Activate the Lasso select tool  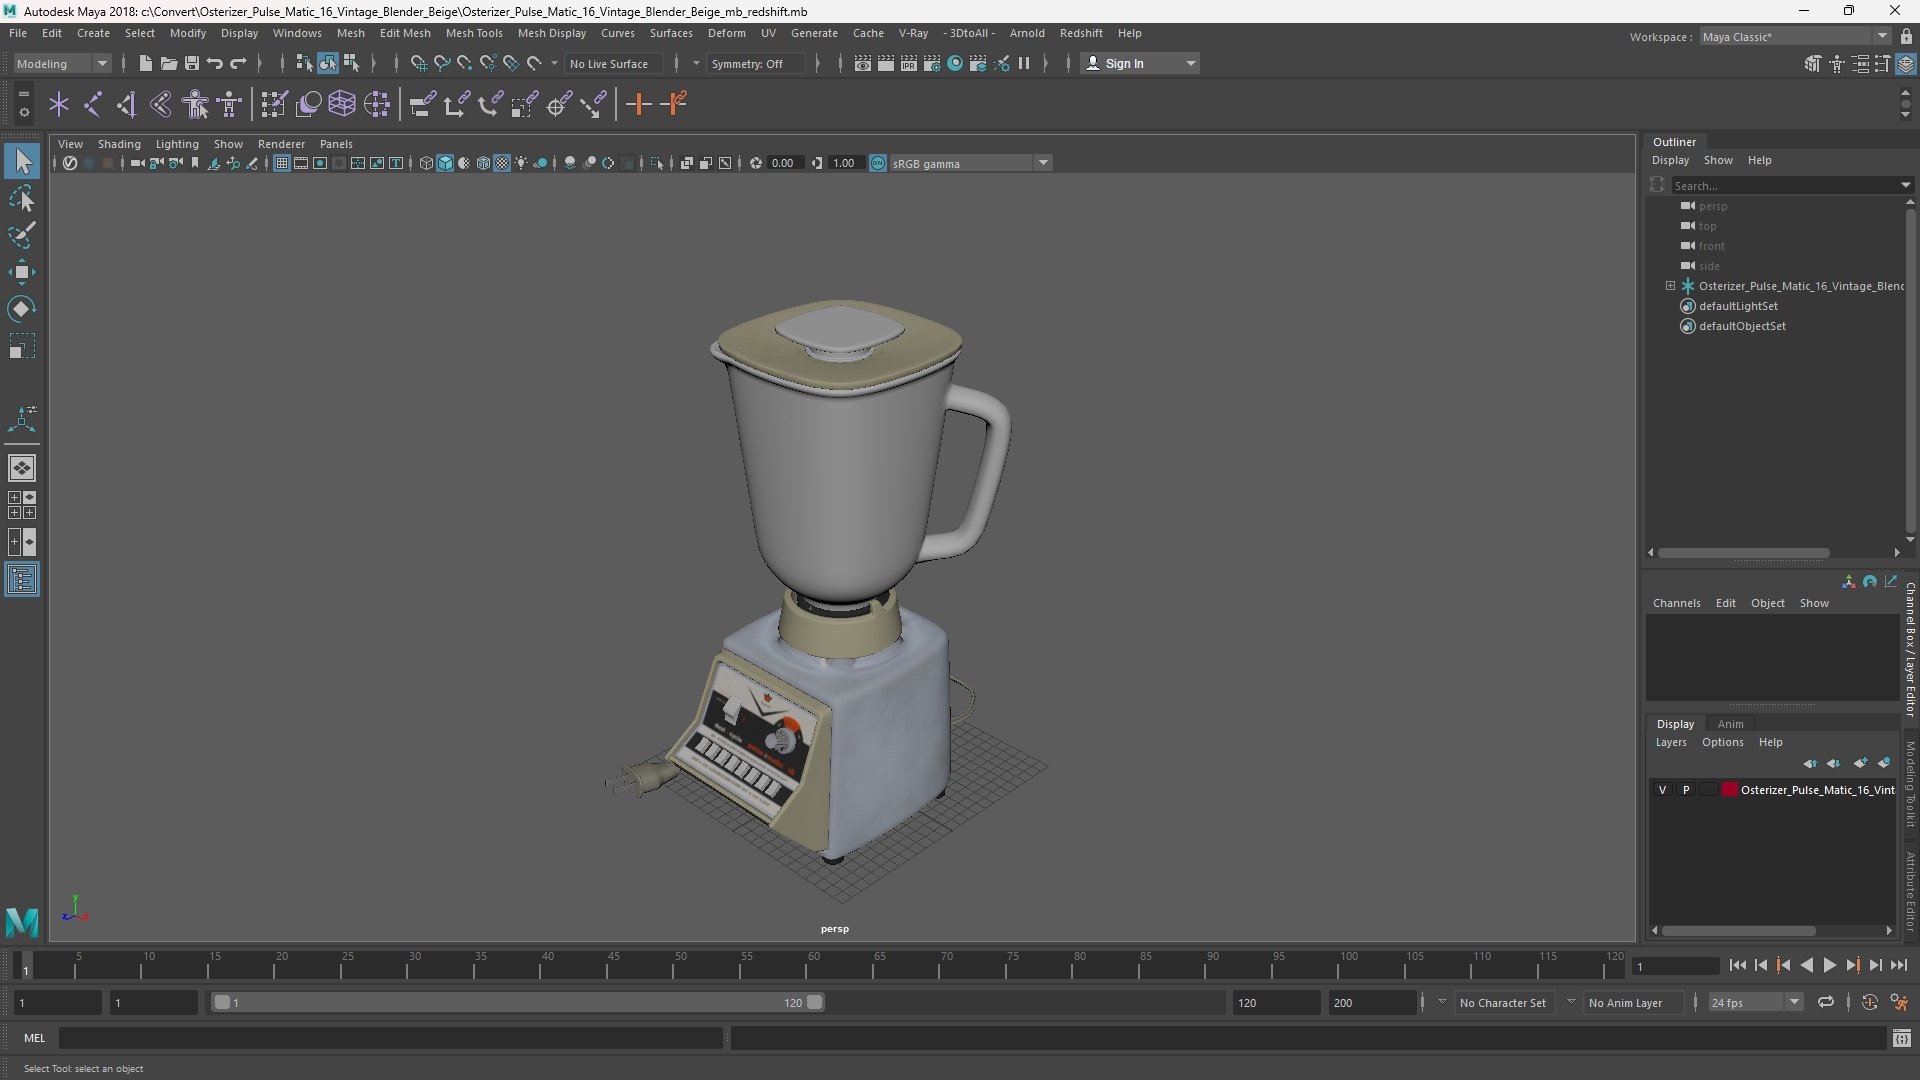click(22, 198)
